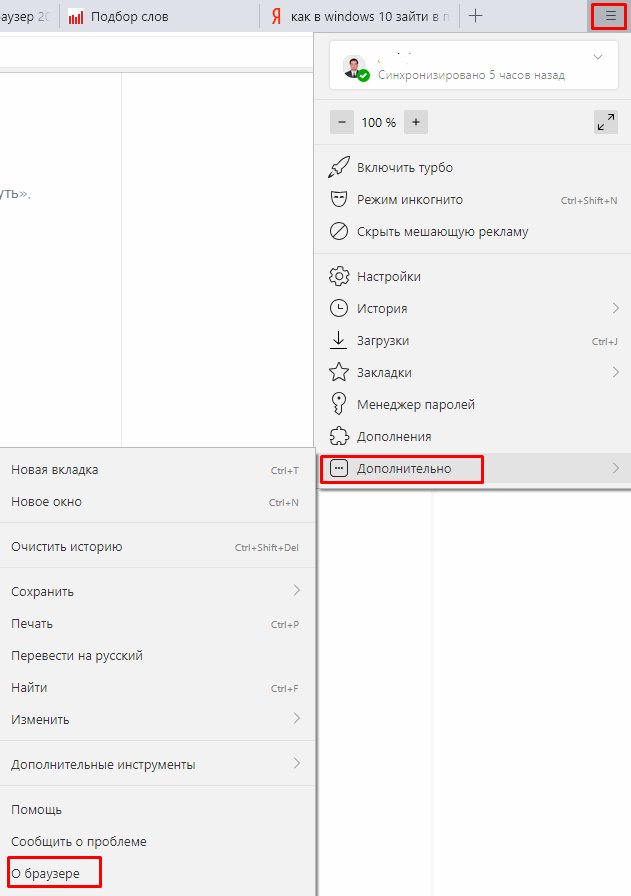The width and height of the screenshot is (631, 896).
Task: Expand Сохранить submenu arrow
Action: pyautogui.click(x=297, y=590)
